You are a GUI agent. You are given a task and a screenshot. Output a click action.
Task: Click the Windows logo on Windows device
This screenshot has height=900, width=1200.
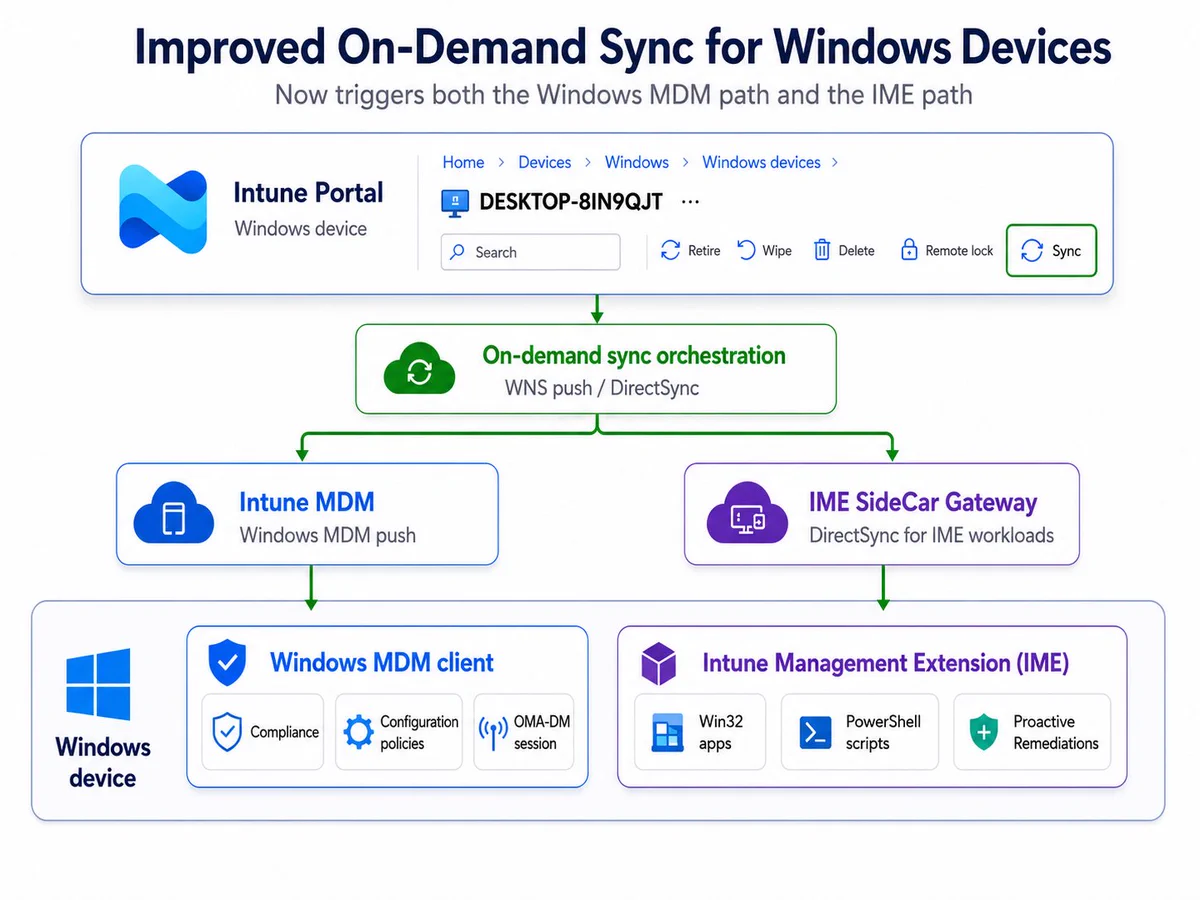[x=98, y=685]
